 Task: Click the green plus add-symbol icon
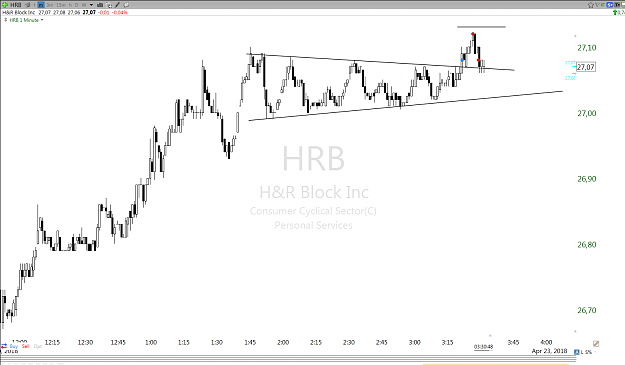(x=4, y=5)
